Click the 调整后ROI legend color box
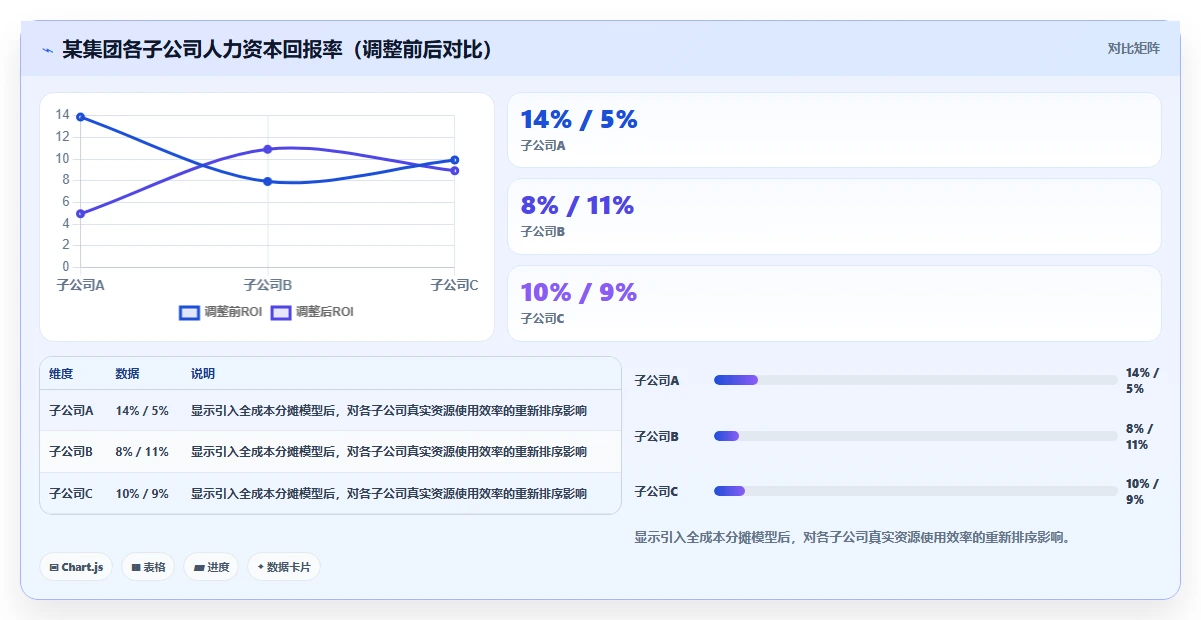1201x620 pixels. tap(281, 312)
